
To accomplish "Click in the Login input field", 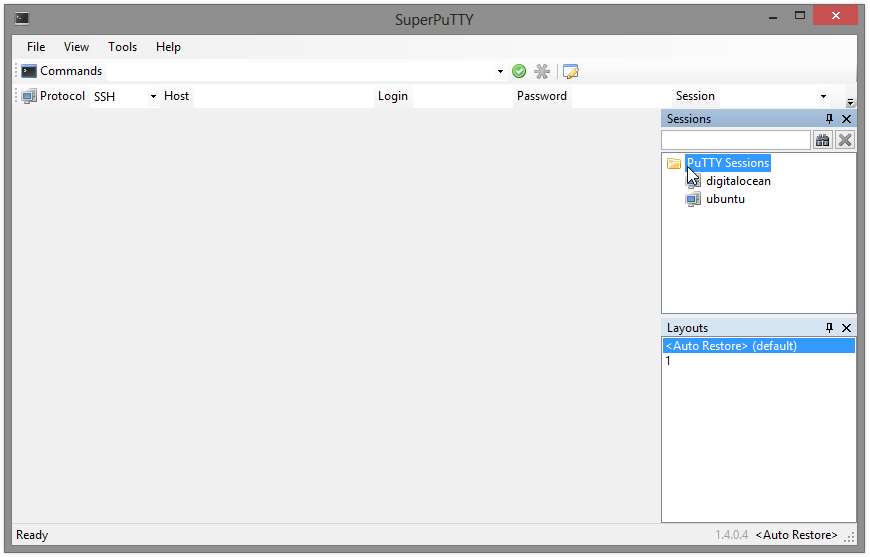I will pyautogui.click(x=463, y=97).
